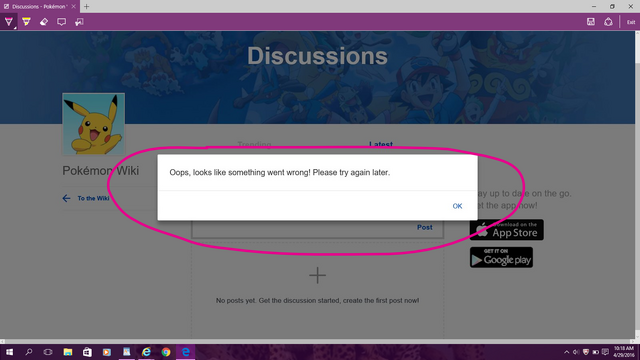Image resolution: width=640 pixels, height=360 pixels.
Task: Open a new browser tab
Action: (x=87, y=7)
